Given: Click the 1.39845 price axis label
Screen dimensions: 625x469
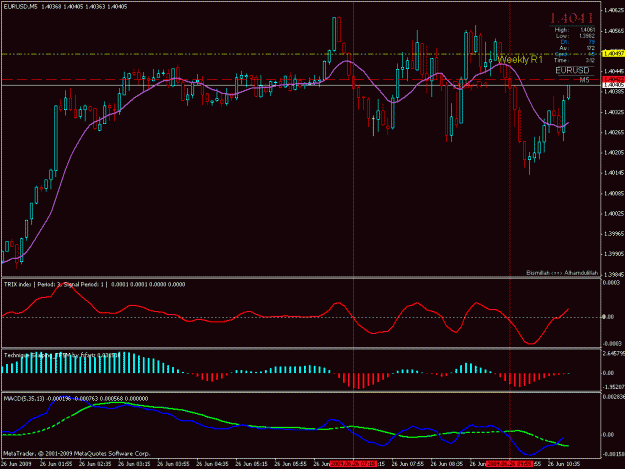Looking at the screenshot, I should 614,274.
